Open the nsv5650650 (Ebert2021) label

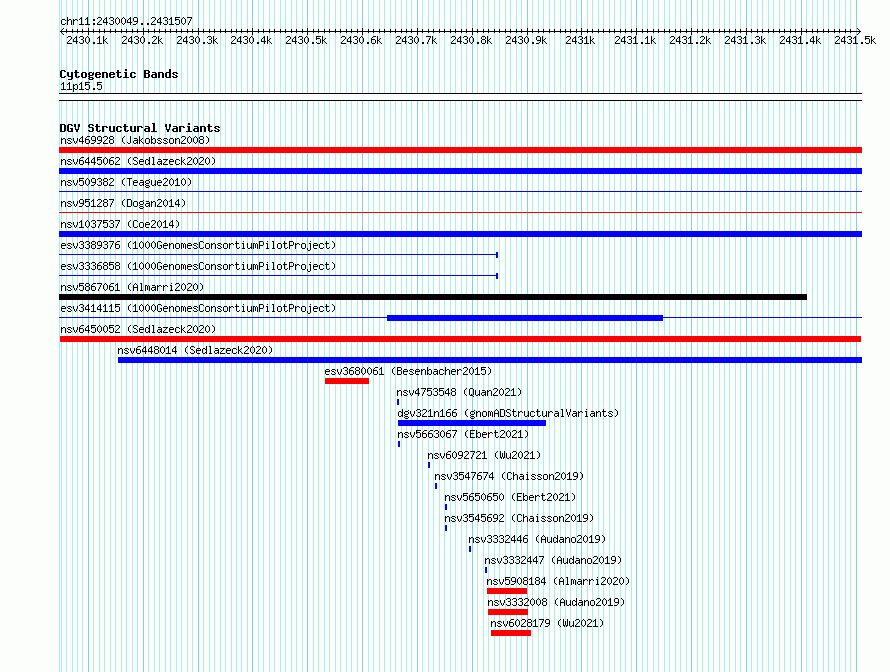pyautogui.click(x=510, y=497)
